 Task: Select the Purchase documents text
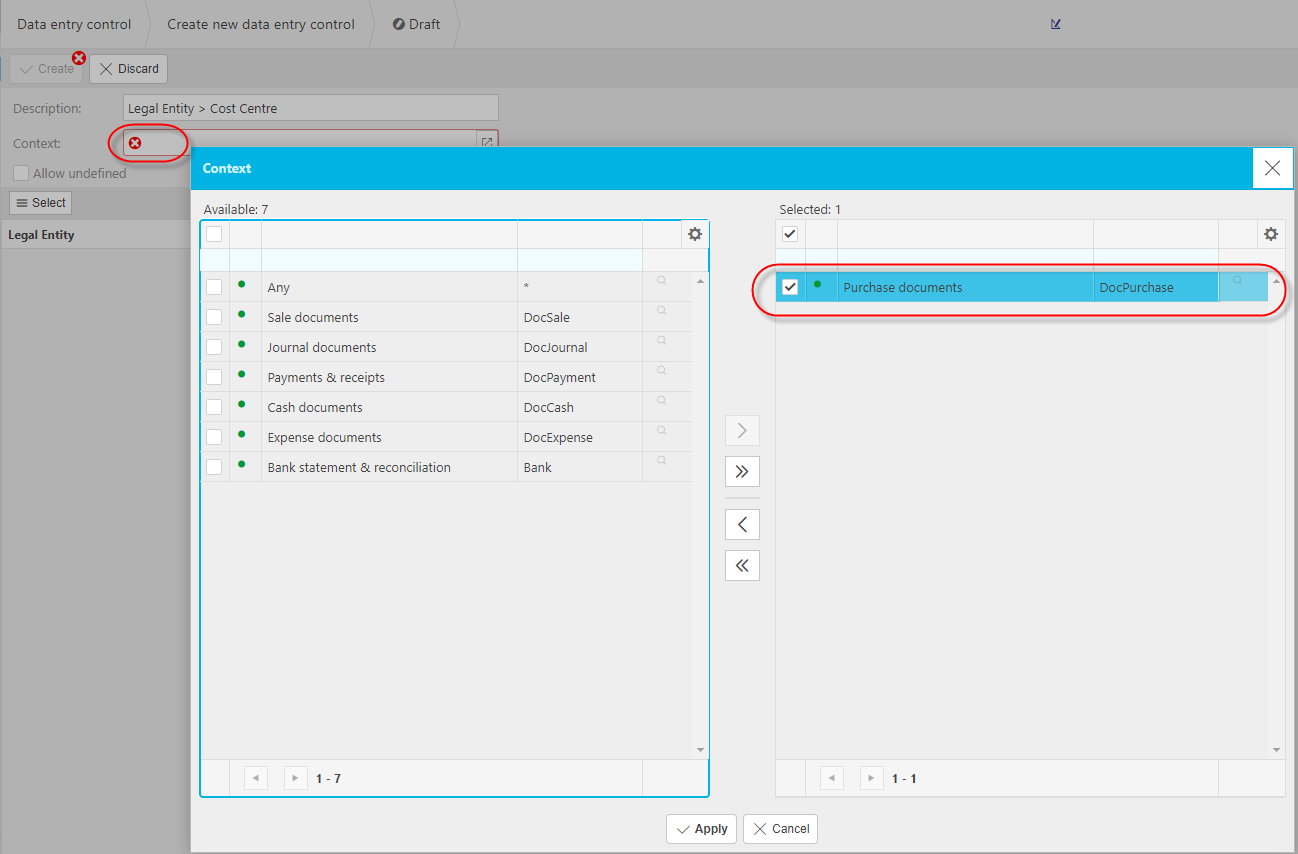(x=903, y=287)
